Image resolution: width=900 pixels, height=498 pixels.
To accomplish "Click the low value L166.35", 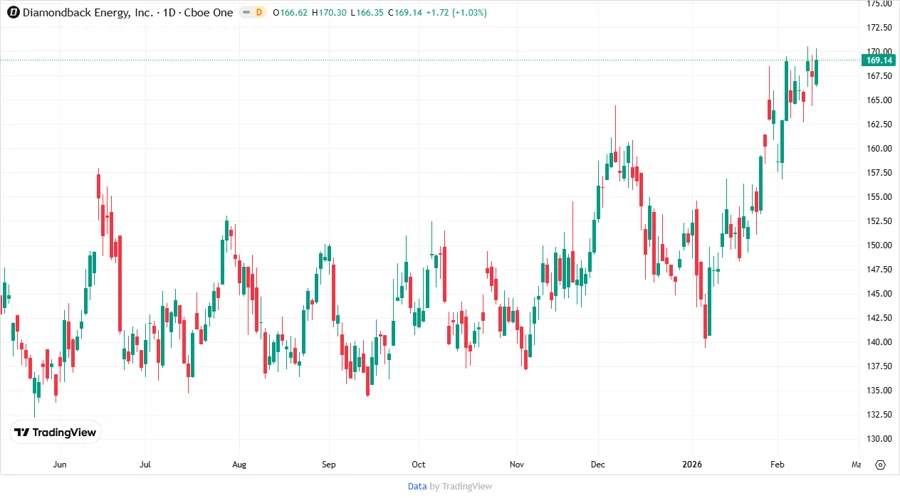I will coord(367,12).
